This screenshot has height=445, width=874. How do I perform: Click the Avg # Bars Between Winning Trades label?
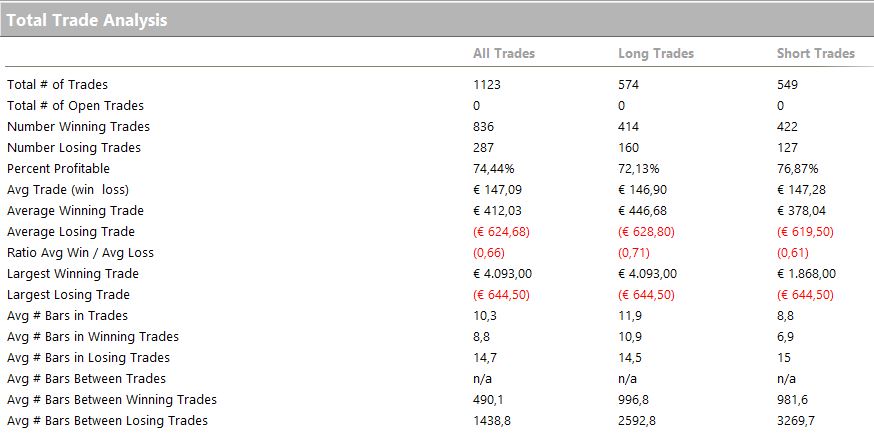click(111, 400)
